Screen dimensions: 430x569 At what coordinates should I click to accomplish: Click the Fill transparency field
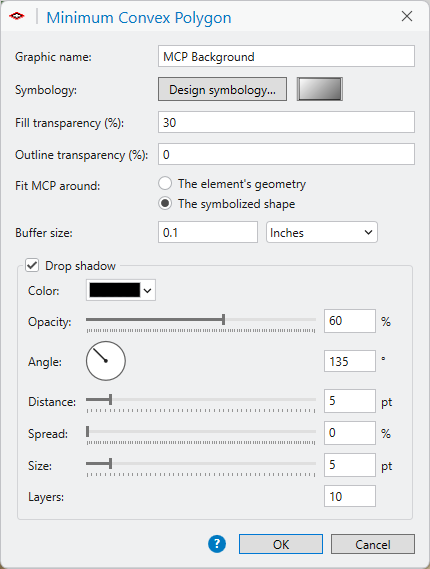point(286,122)
